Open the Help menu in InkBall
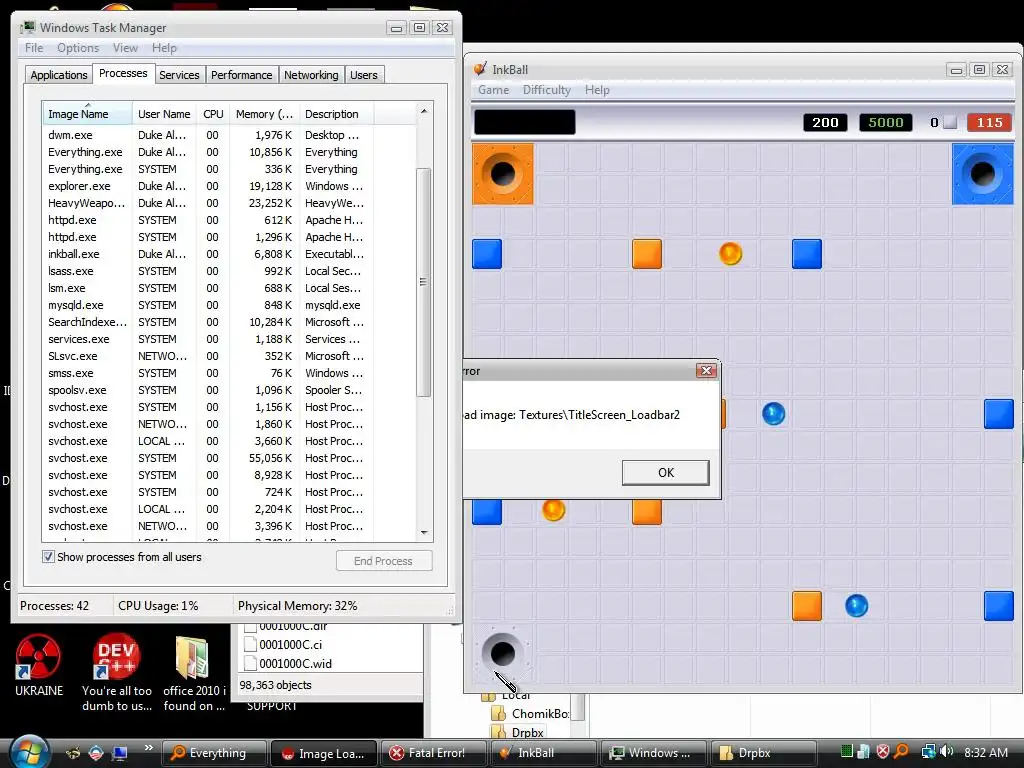The width and height of the screenshot is (1024, 768). 597,90
